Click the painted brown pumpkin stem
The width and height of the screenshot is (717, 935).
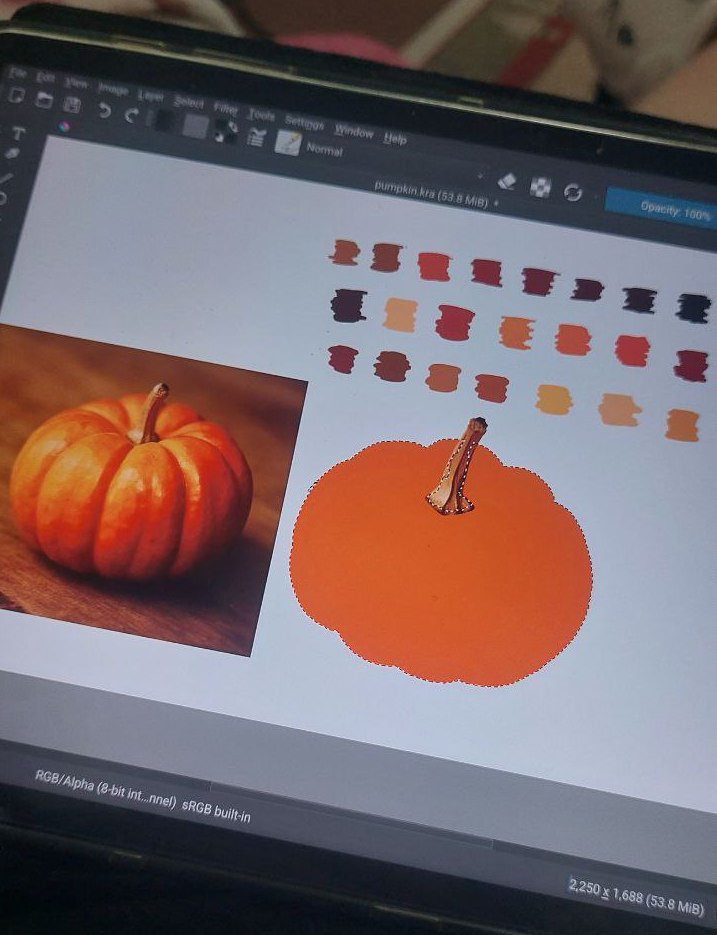tap(459, 468)
